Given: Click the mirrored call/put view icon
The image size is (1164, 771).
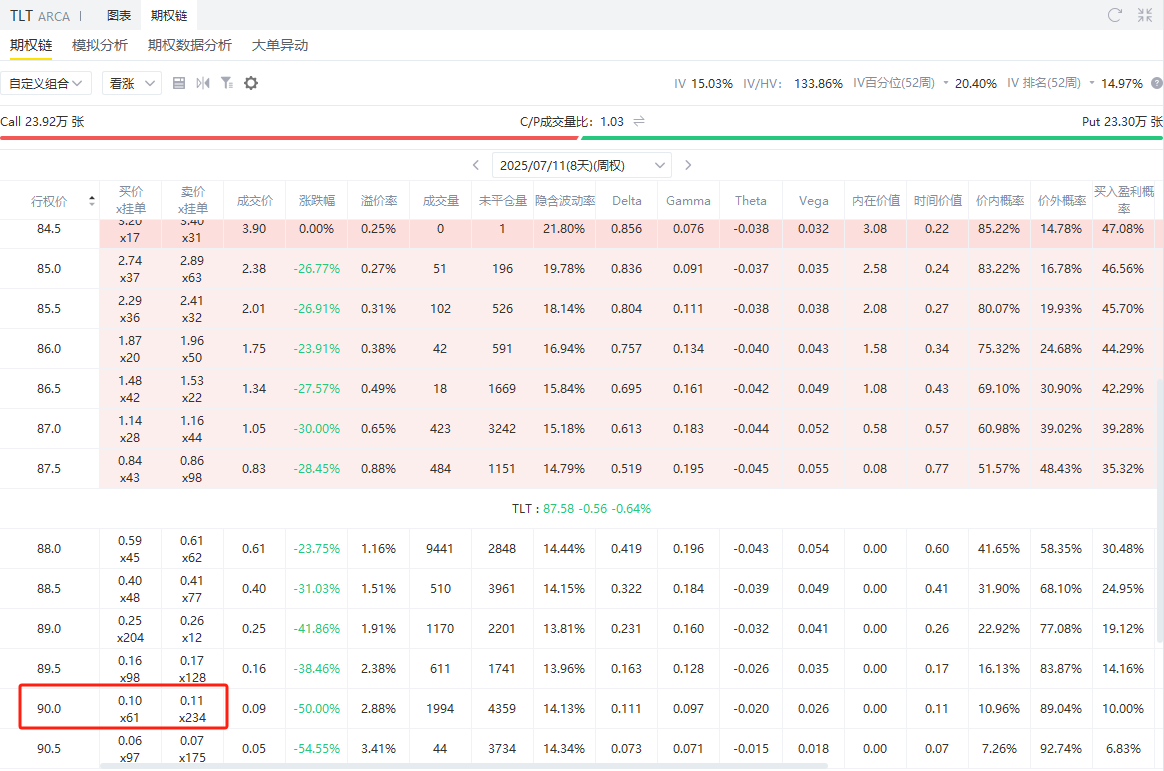Looking at the screenshot, I should click(203, 83).
